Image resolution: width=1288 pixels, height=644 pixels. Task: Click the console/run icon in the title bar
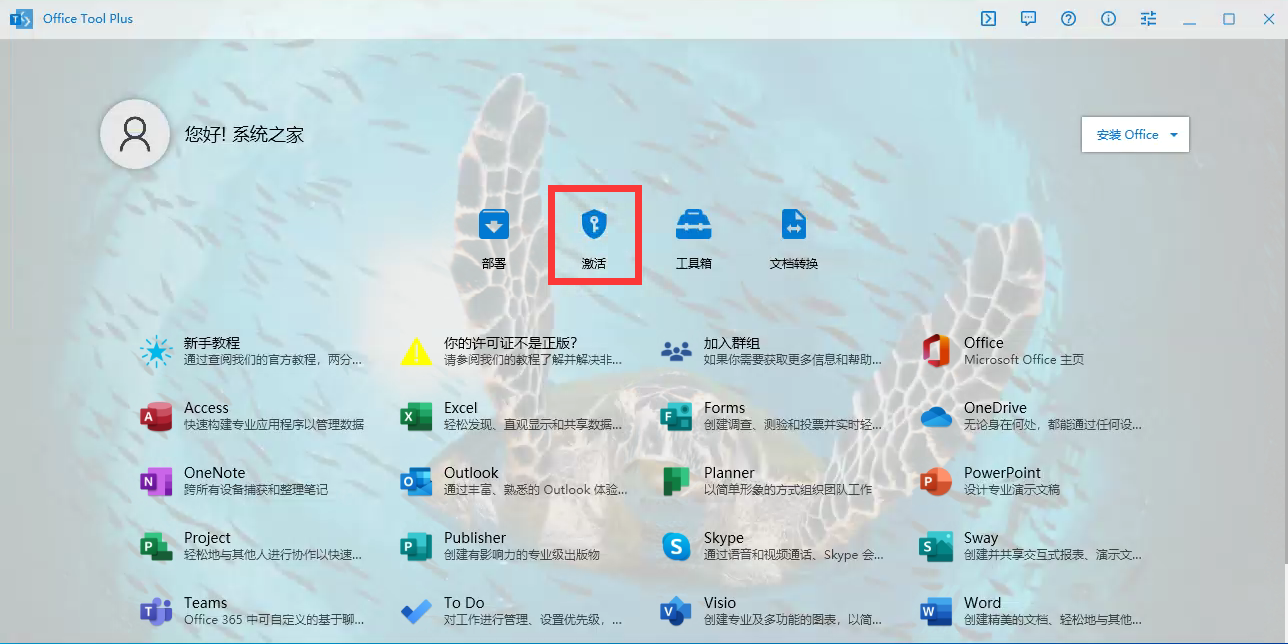[988, 18]
